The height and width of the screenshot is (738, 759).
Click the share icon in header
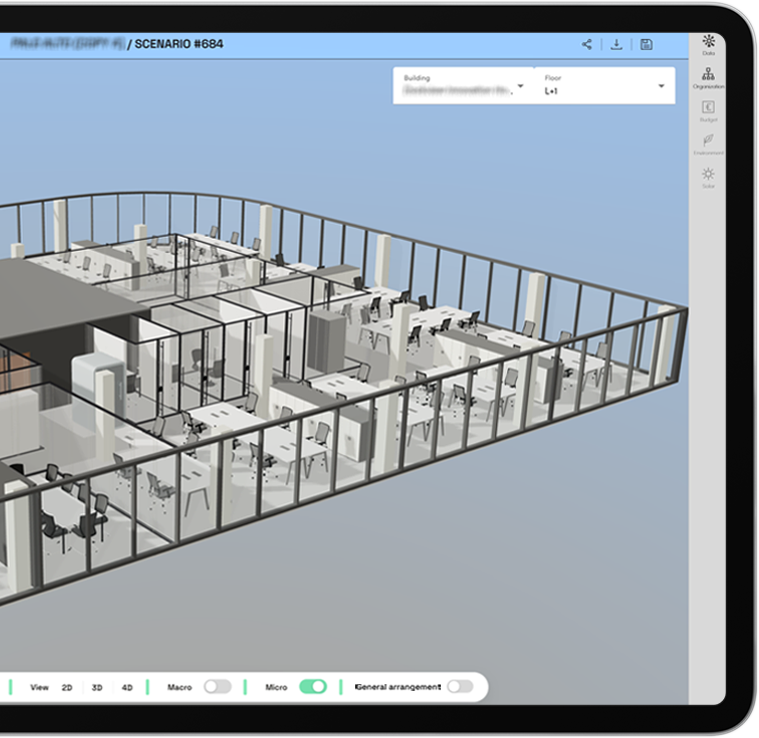(587, 45)
